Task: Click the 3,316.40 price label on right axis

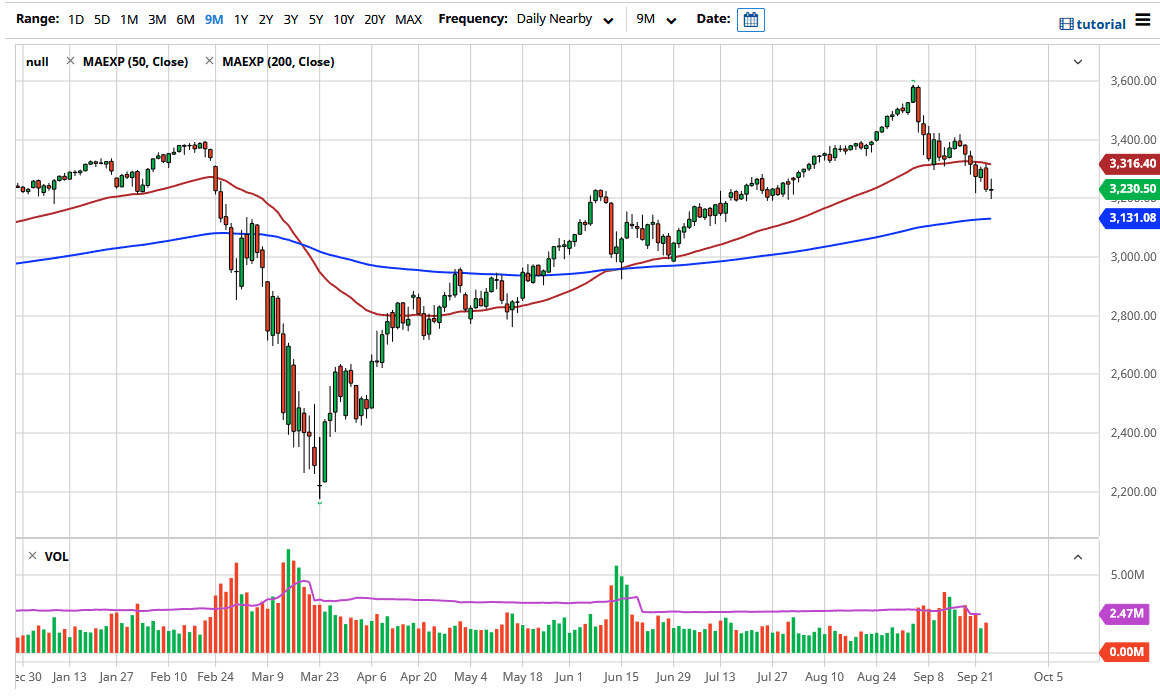Action: (x=1131, y=163)
